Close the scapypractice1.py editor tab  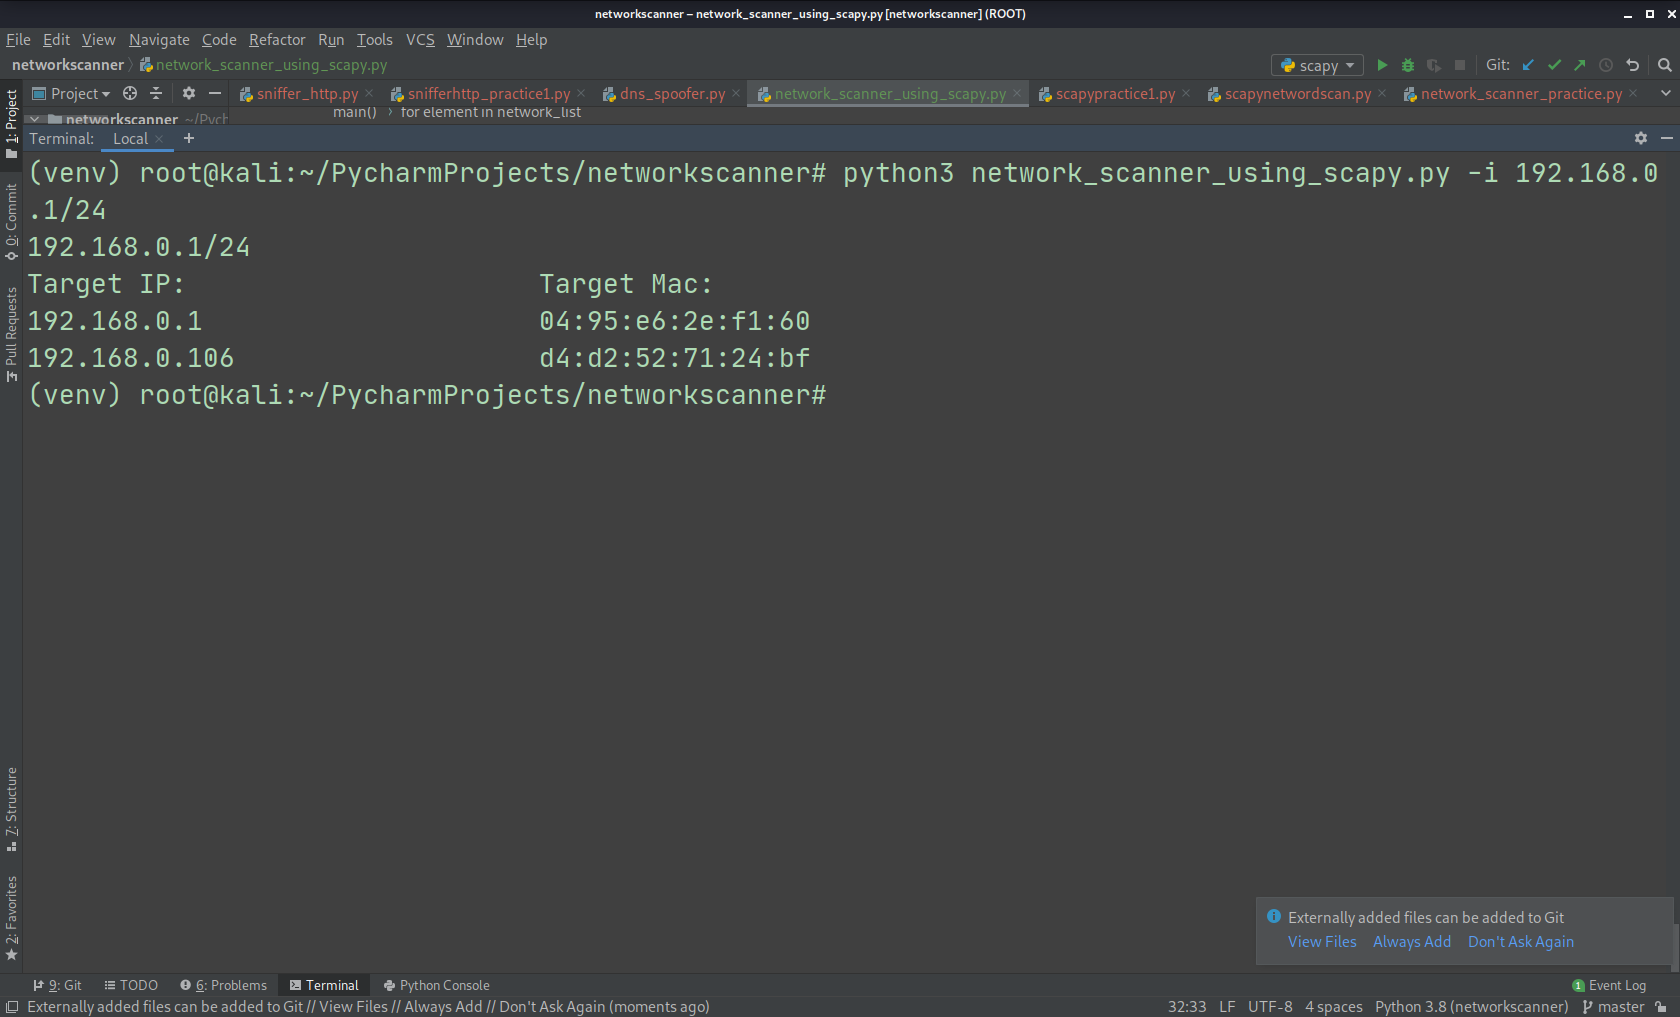tap(1186, 93)
